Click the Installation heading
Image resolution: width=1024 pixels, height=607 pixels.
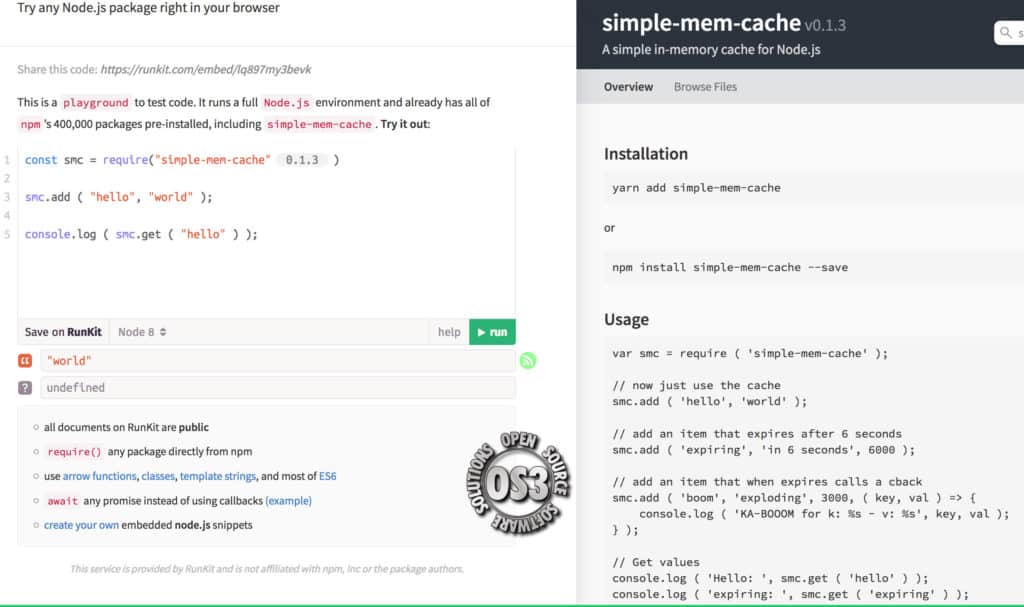645,154
